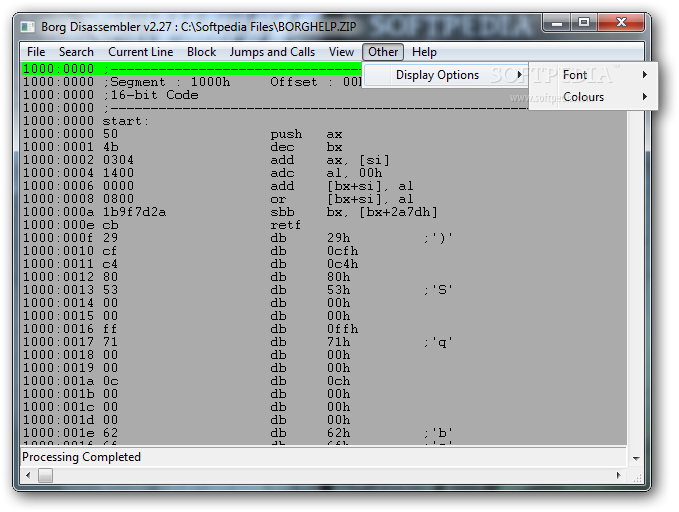
Task: Maximize the Borg Disassembler window
Action: [x=584, y=23]
